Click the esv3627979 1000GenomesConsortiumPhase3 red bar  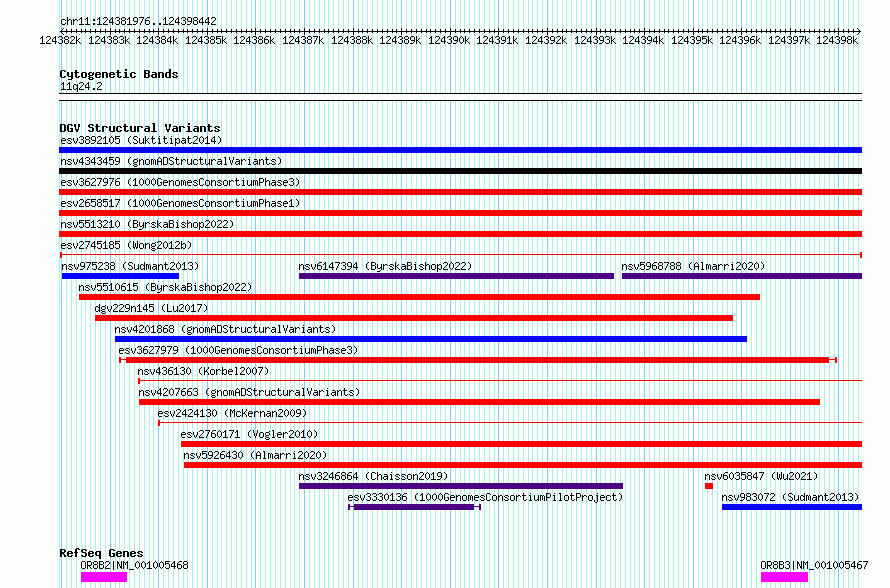tap(477, 360)
